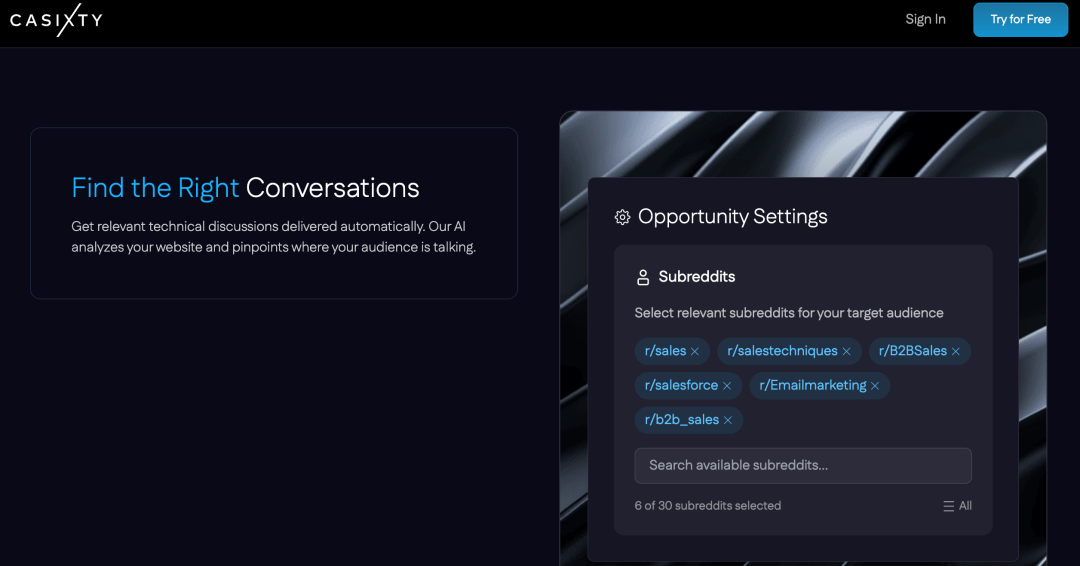Click the 6 of 30 subreddits selected text
Image resolution: width=1080 pixels, height=566 pixels.
click(x=707, y=506)
